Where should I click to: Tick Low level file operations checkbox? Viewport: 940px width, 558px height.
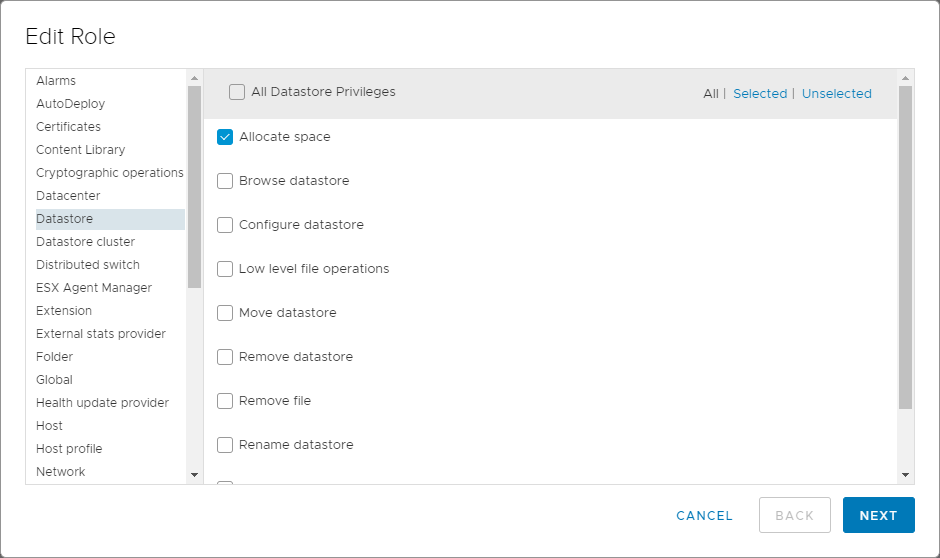[225, 269]
